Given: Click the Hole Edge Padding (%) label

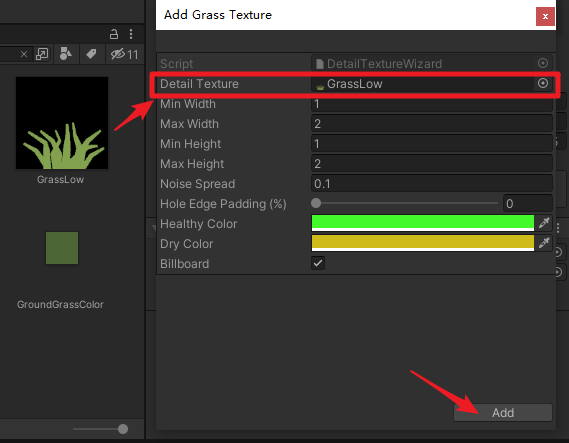Looking at the screenshot, I should click(x=223, y=204).
